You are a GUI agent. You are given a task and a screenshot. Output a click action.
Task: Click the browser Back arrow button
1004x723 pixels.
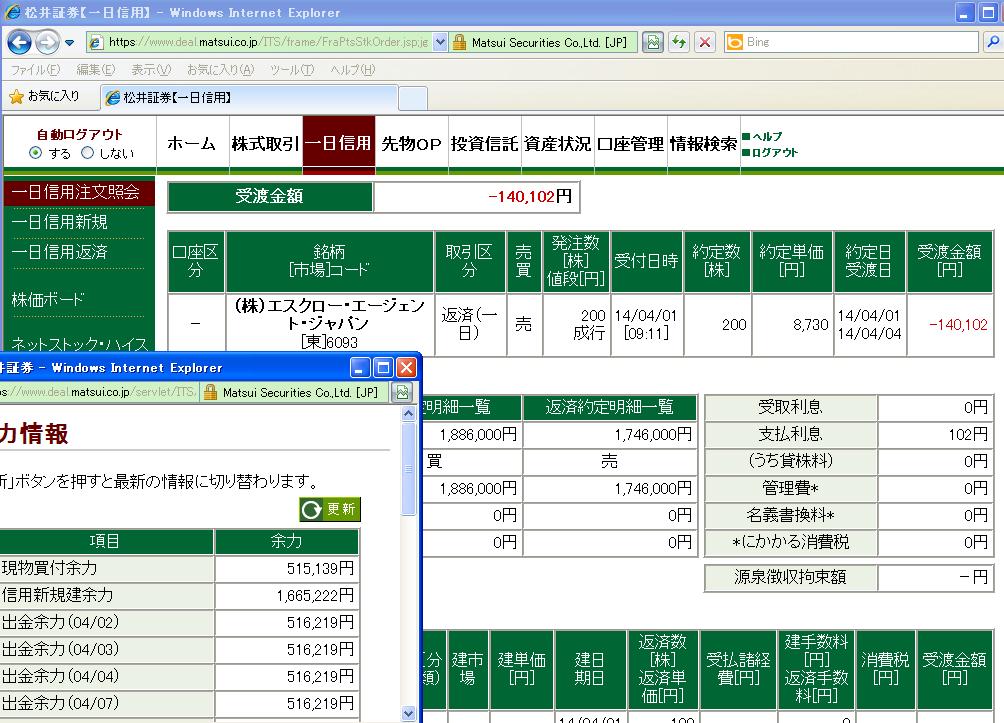click(x=20, y=42)
